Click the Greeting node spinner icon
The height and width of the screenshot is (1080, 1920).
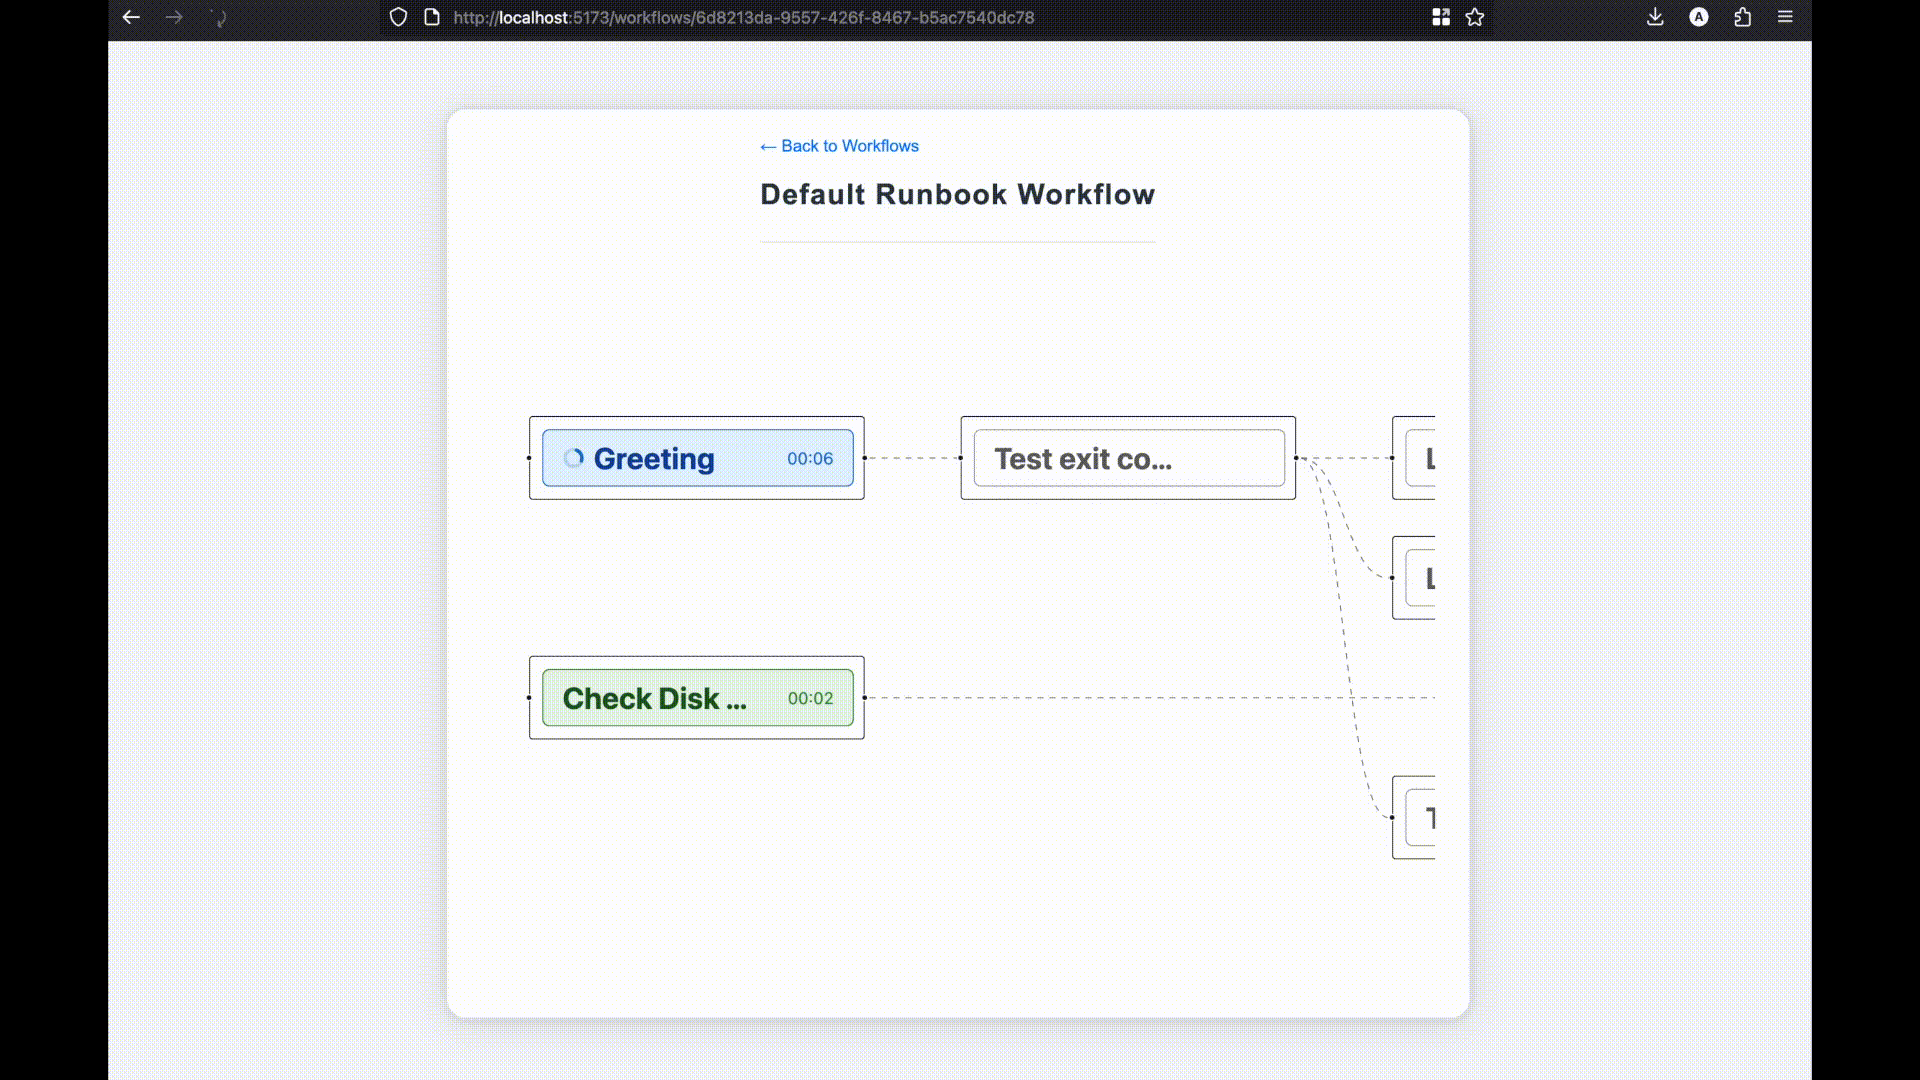coord(574,458)
